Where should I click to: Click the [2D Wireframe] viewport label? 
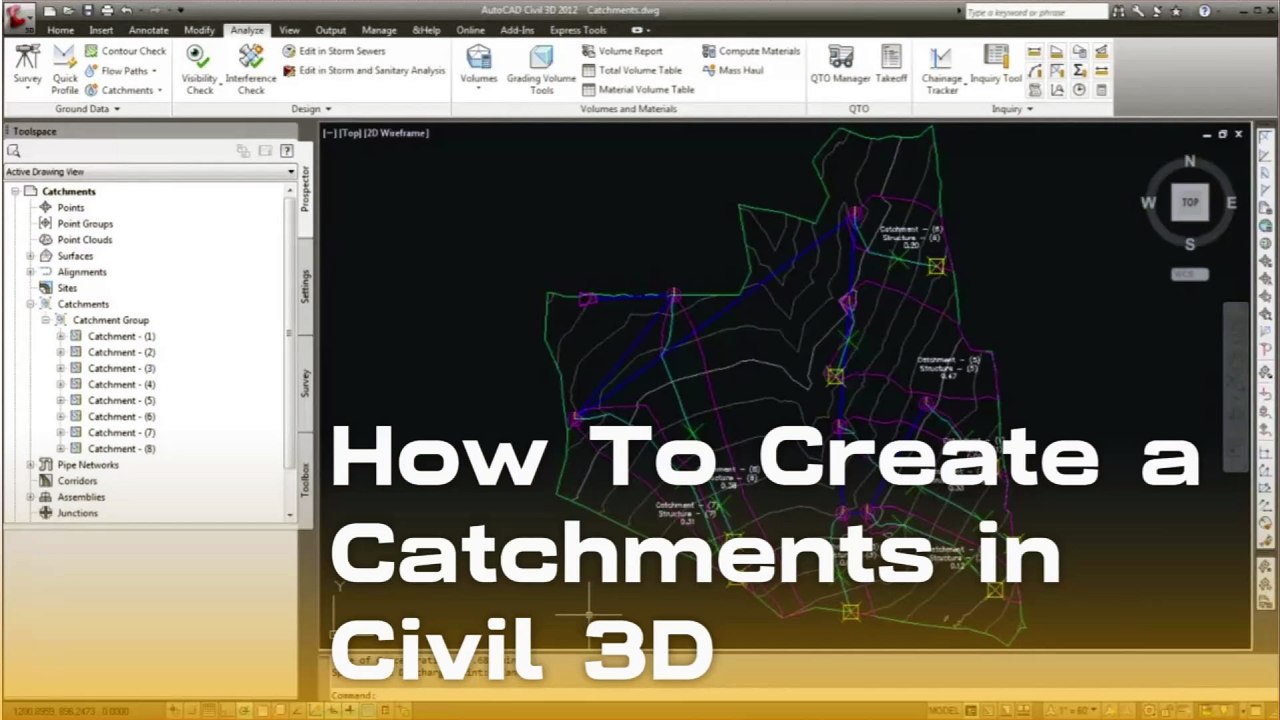coord(397,133)
